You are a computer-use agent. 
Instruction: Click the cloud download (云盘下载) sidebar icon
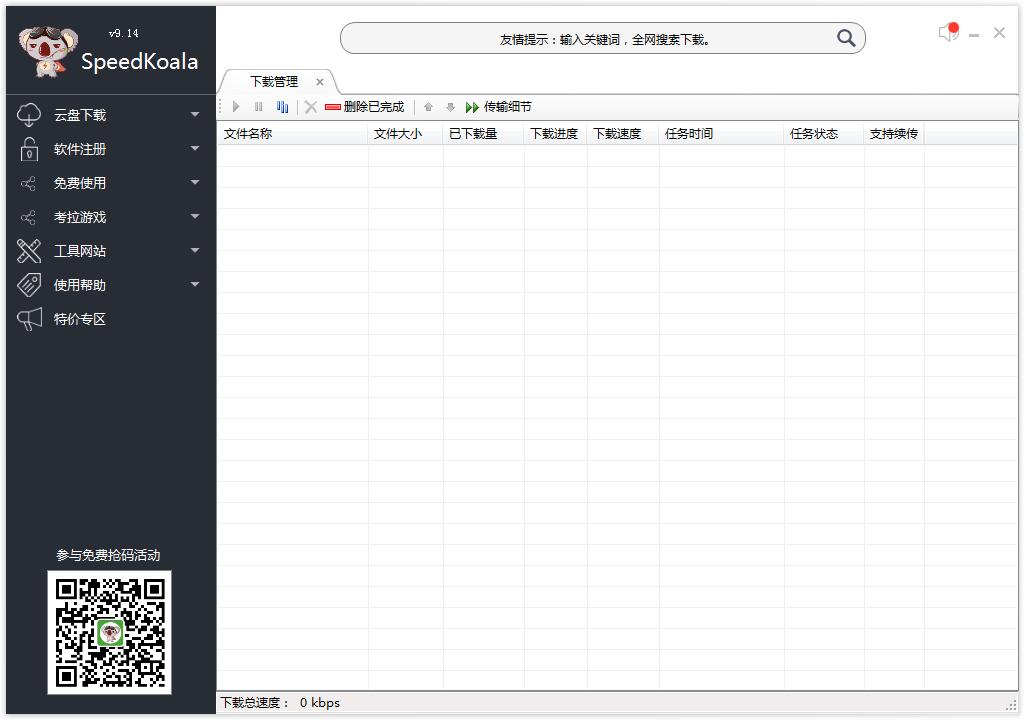tap(29, 114)
